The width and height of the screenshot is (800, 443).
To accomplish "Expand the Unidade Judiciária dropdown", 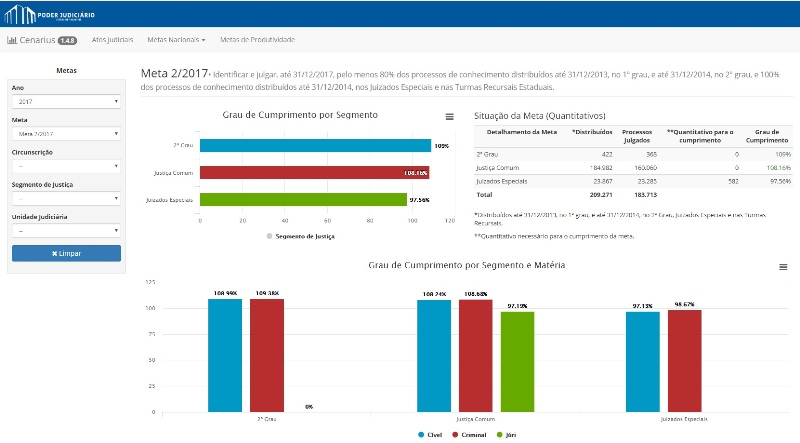I will pos(66,230).
